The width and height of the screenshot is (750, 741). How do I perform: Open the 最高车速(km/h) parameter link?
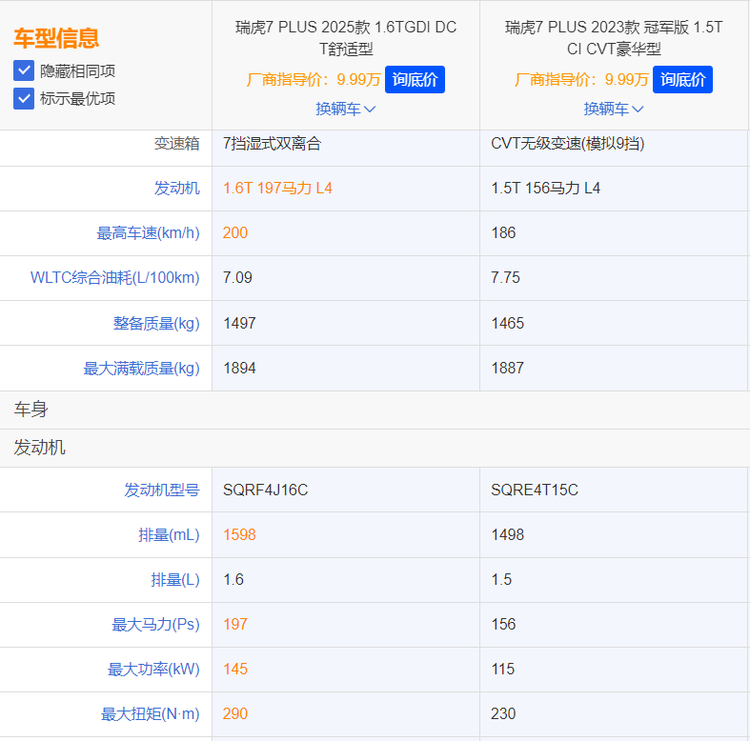(148, 233)
